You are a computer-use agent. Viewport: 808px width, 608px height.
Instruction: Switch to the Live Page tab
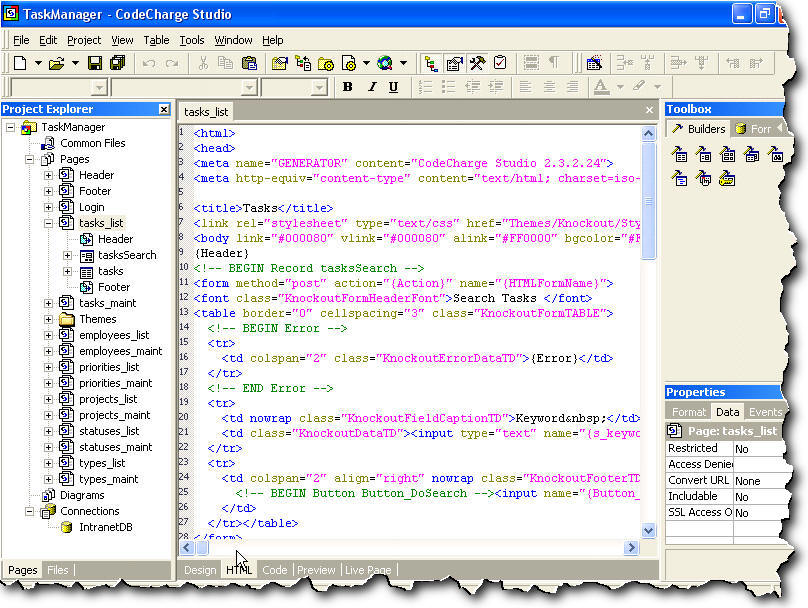click(x=368, y=570)
